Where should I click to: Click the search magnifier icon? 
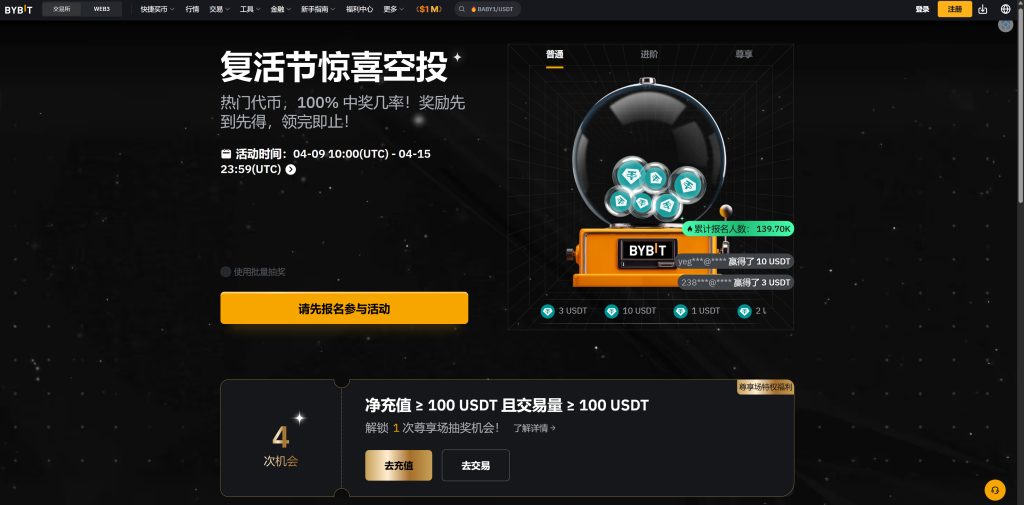coord(462,9)
